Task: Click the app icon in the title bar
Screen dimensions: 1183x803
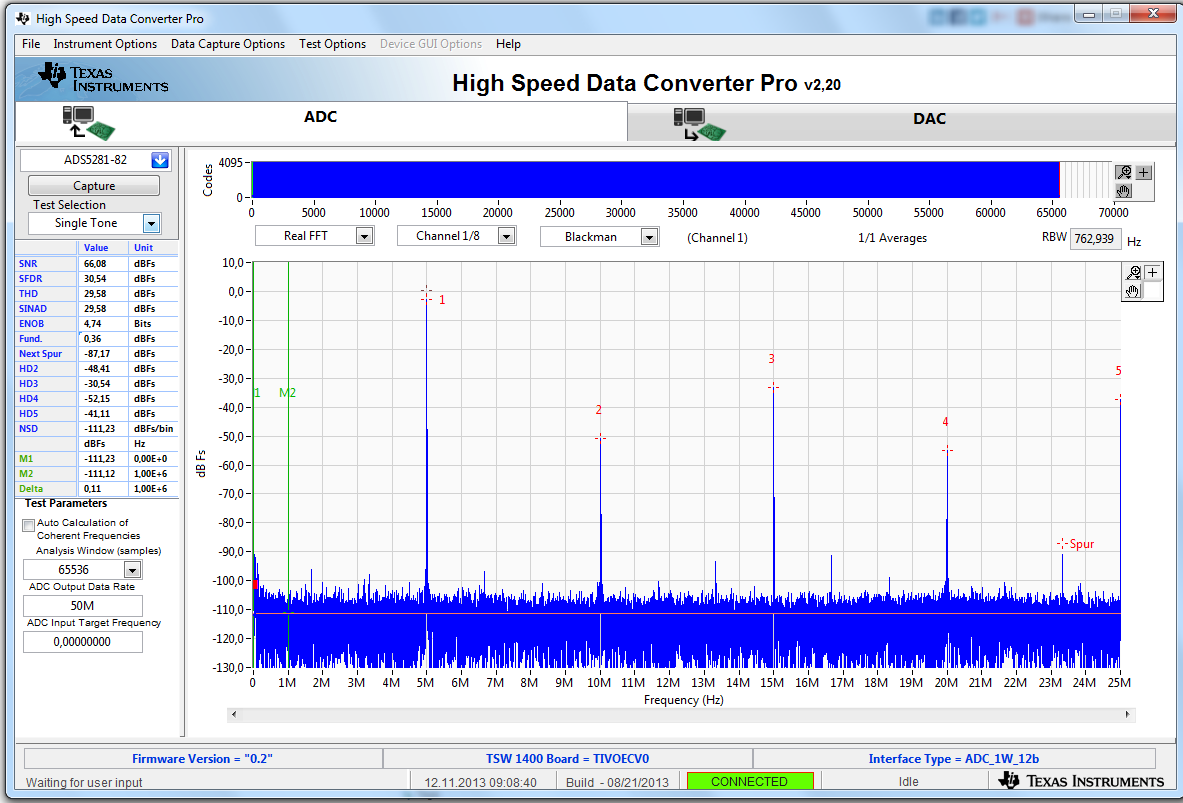Action: coord(24,18)
